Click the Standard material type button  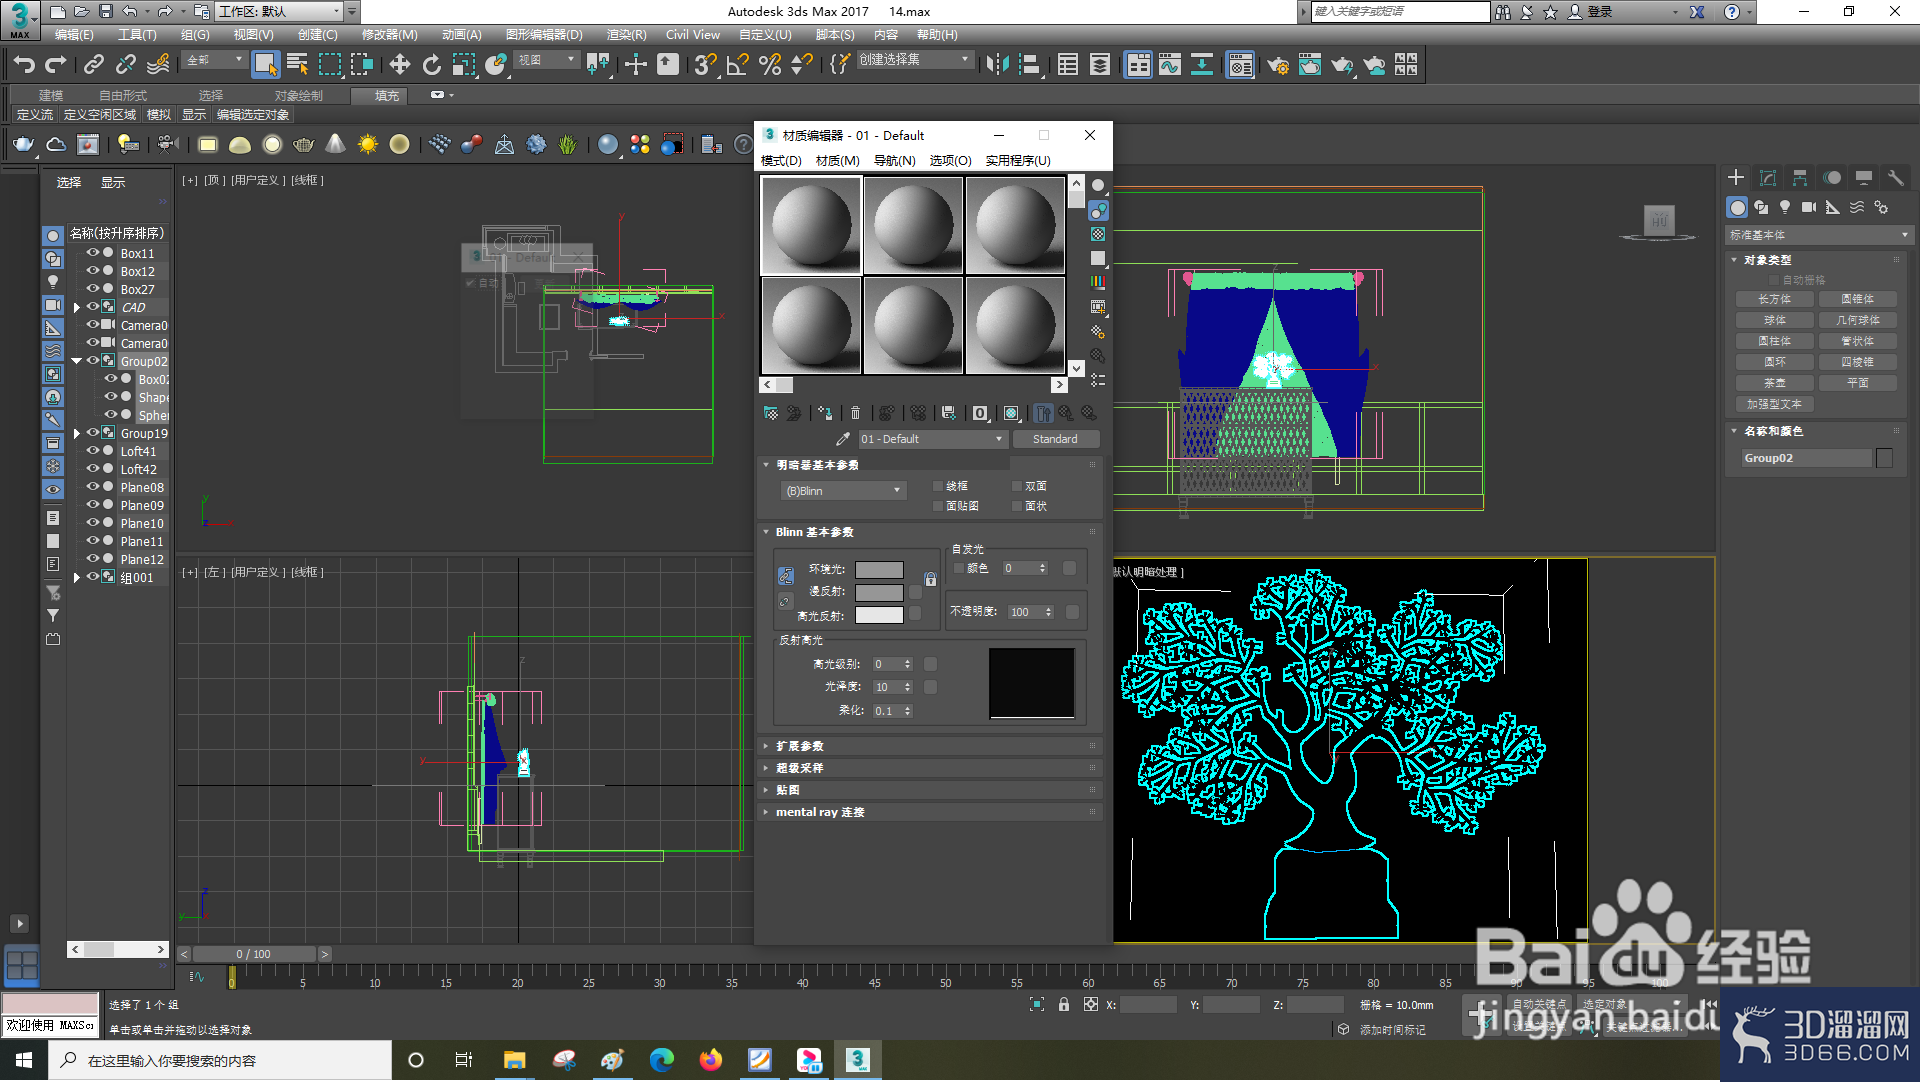point(1056,438)
